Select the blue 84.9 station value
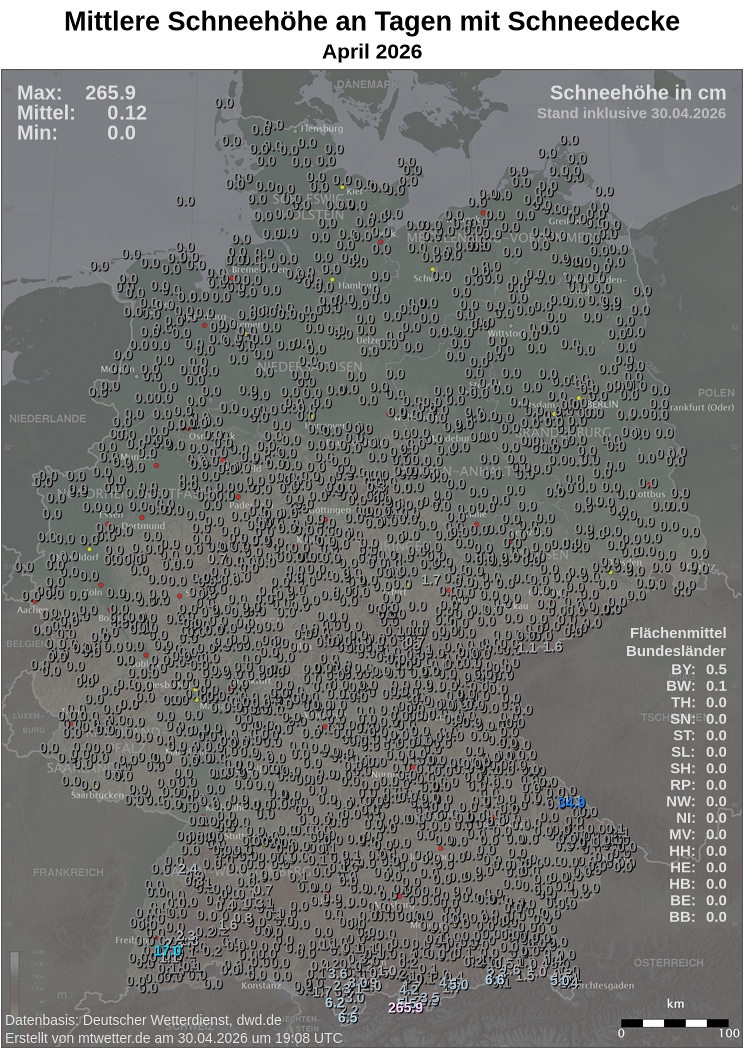 pyautogui.click(x=572, y=802)
